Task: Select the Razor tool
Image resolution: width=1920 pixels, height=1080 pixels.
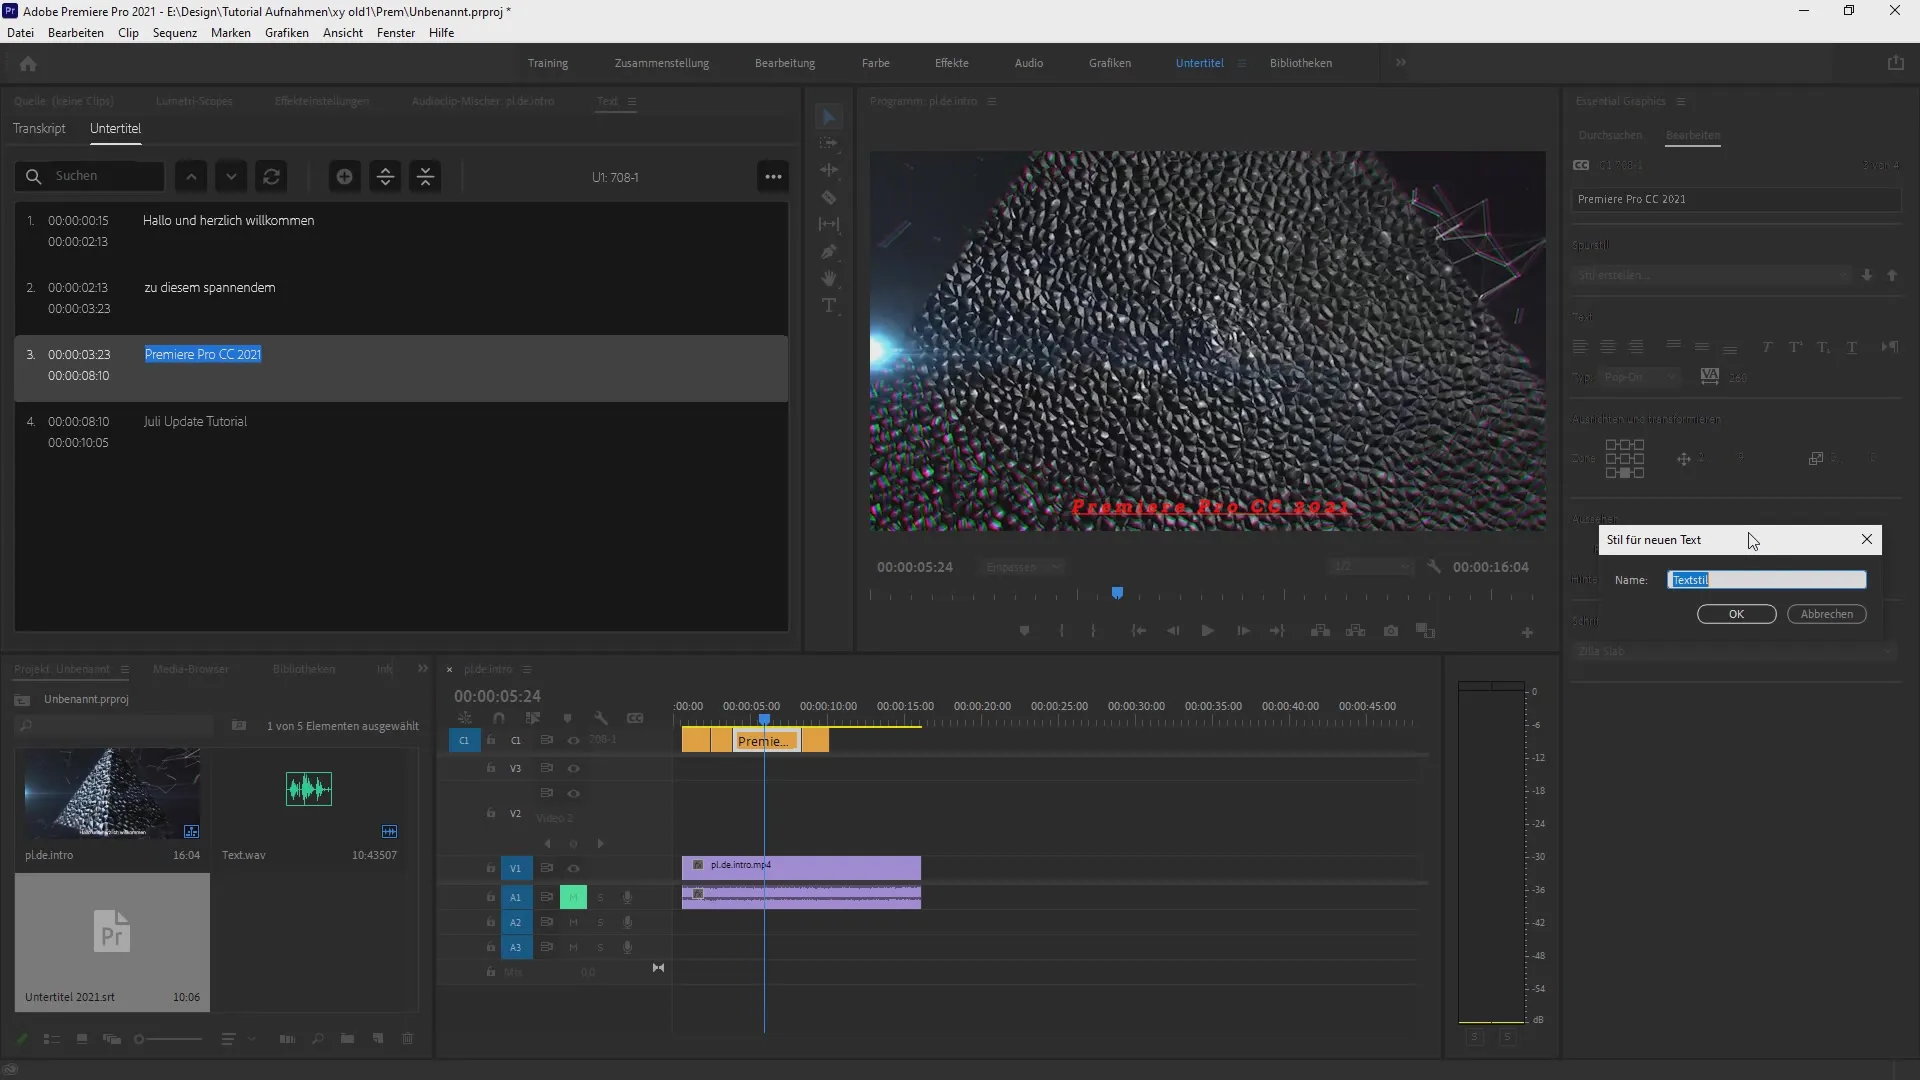Action: point(829,197)
